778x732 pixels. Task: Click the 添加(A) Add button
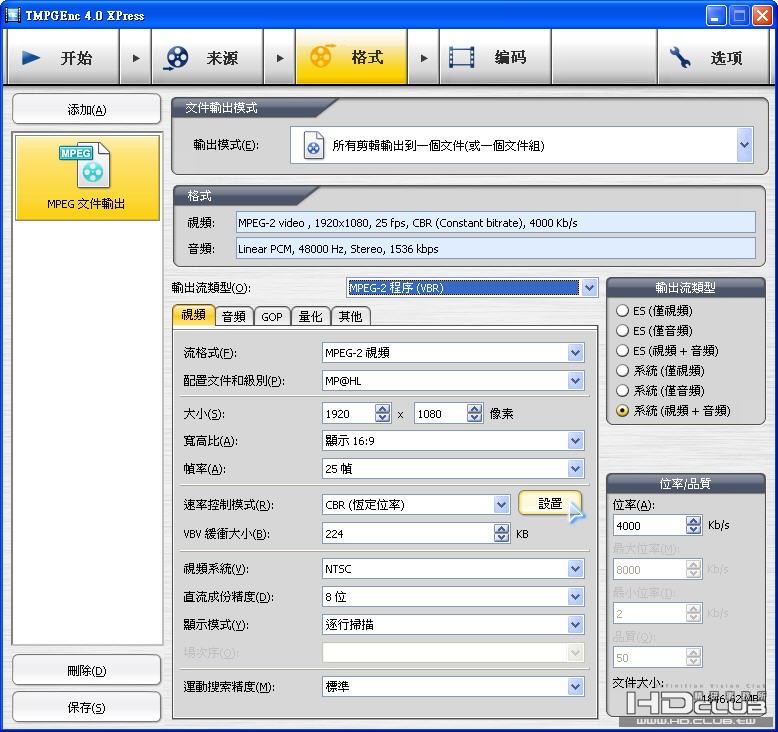pyautogui.click(x=86, y=109)
